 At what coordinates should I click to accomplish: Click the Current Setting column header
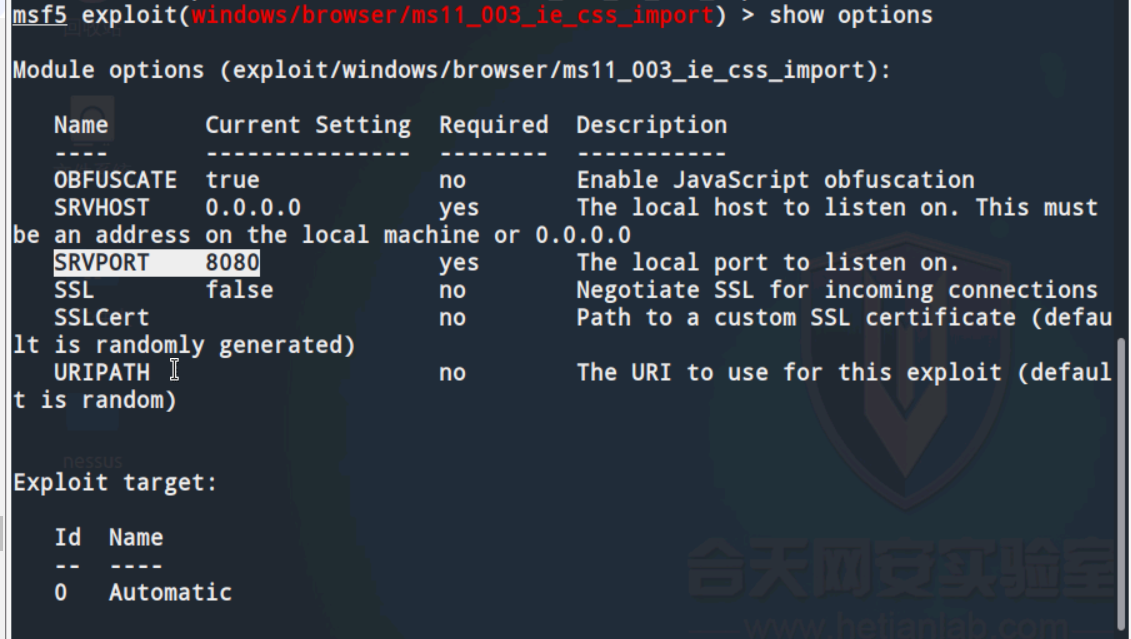[x=308, y=125]
